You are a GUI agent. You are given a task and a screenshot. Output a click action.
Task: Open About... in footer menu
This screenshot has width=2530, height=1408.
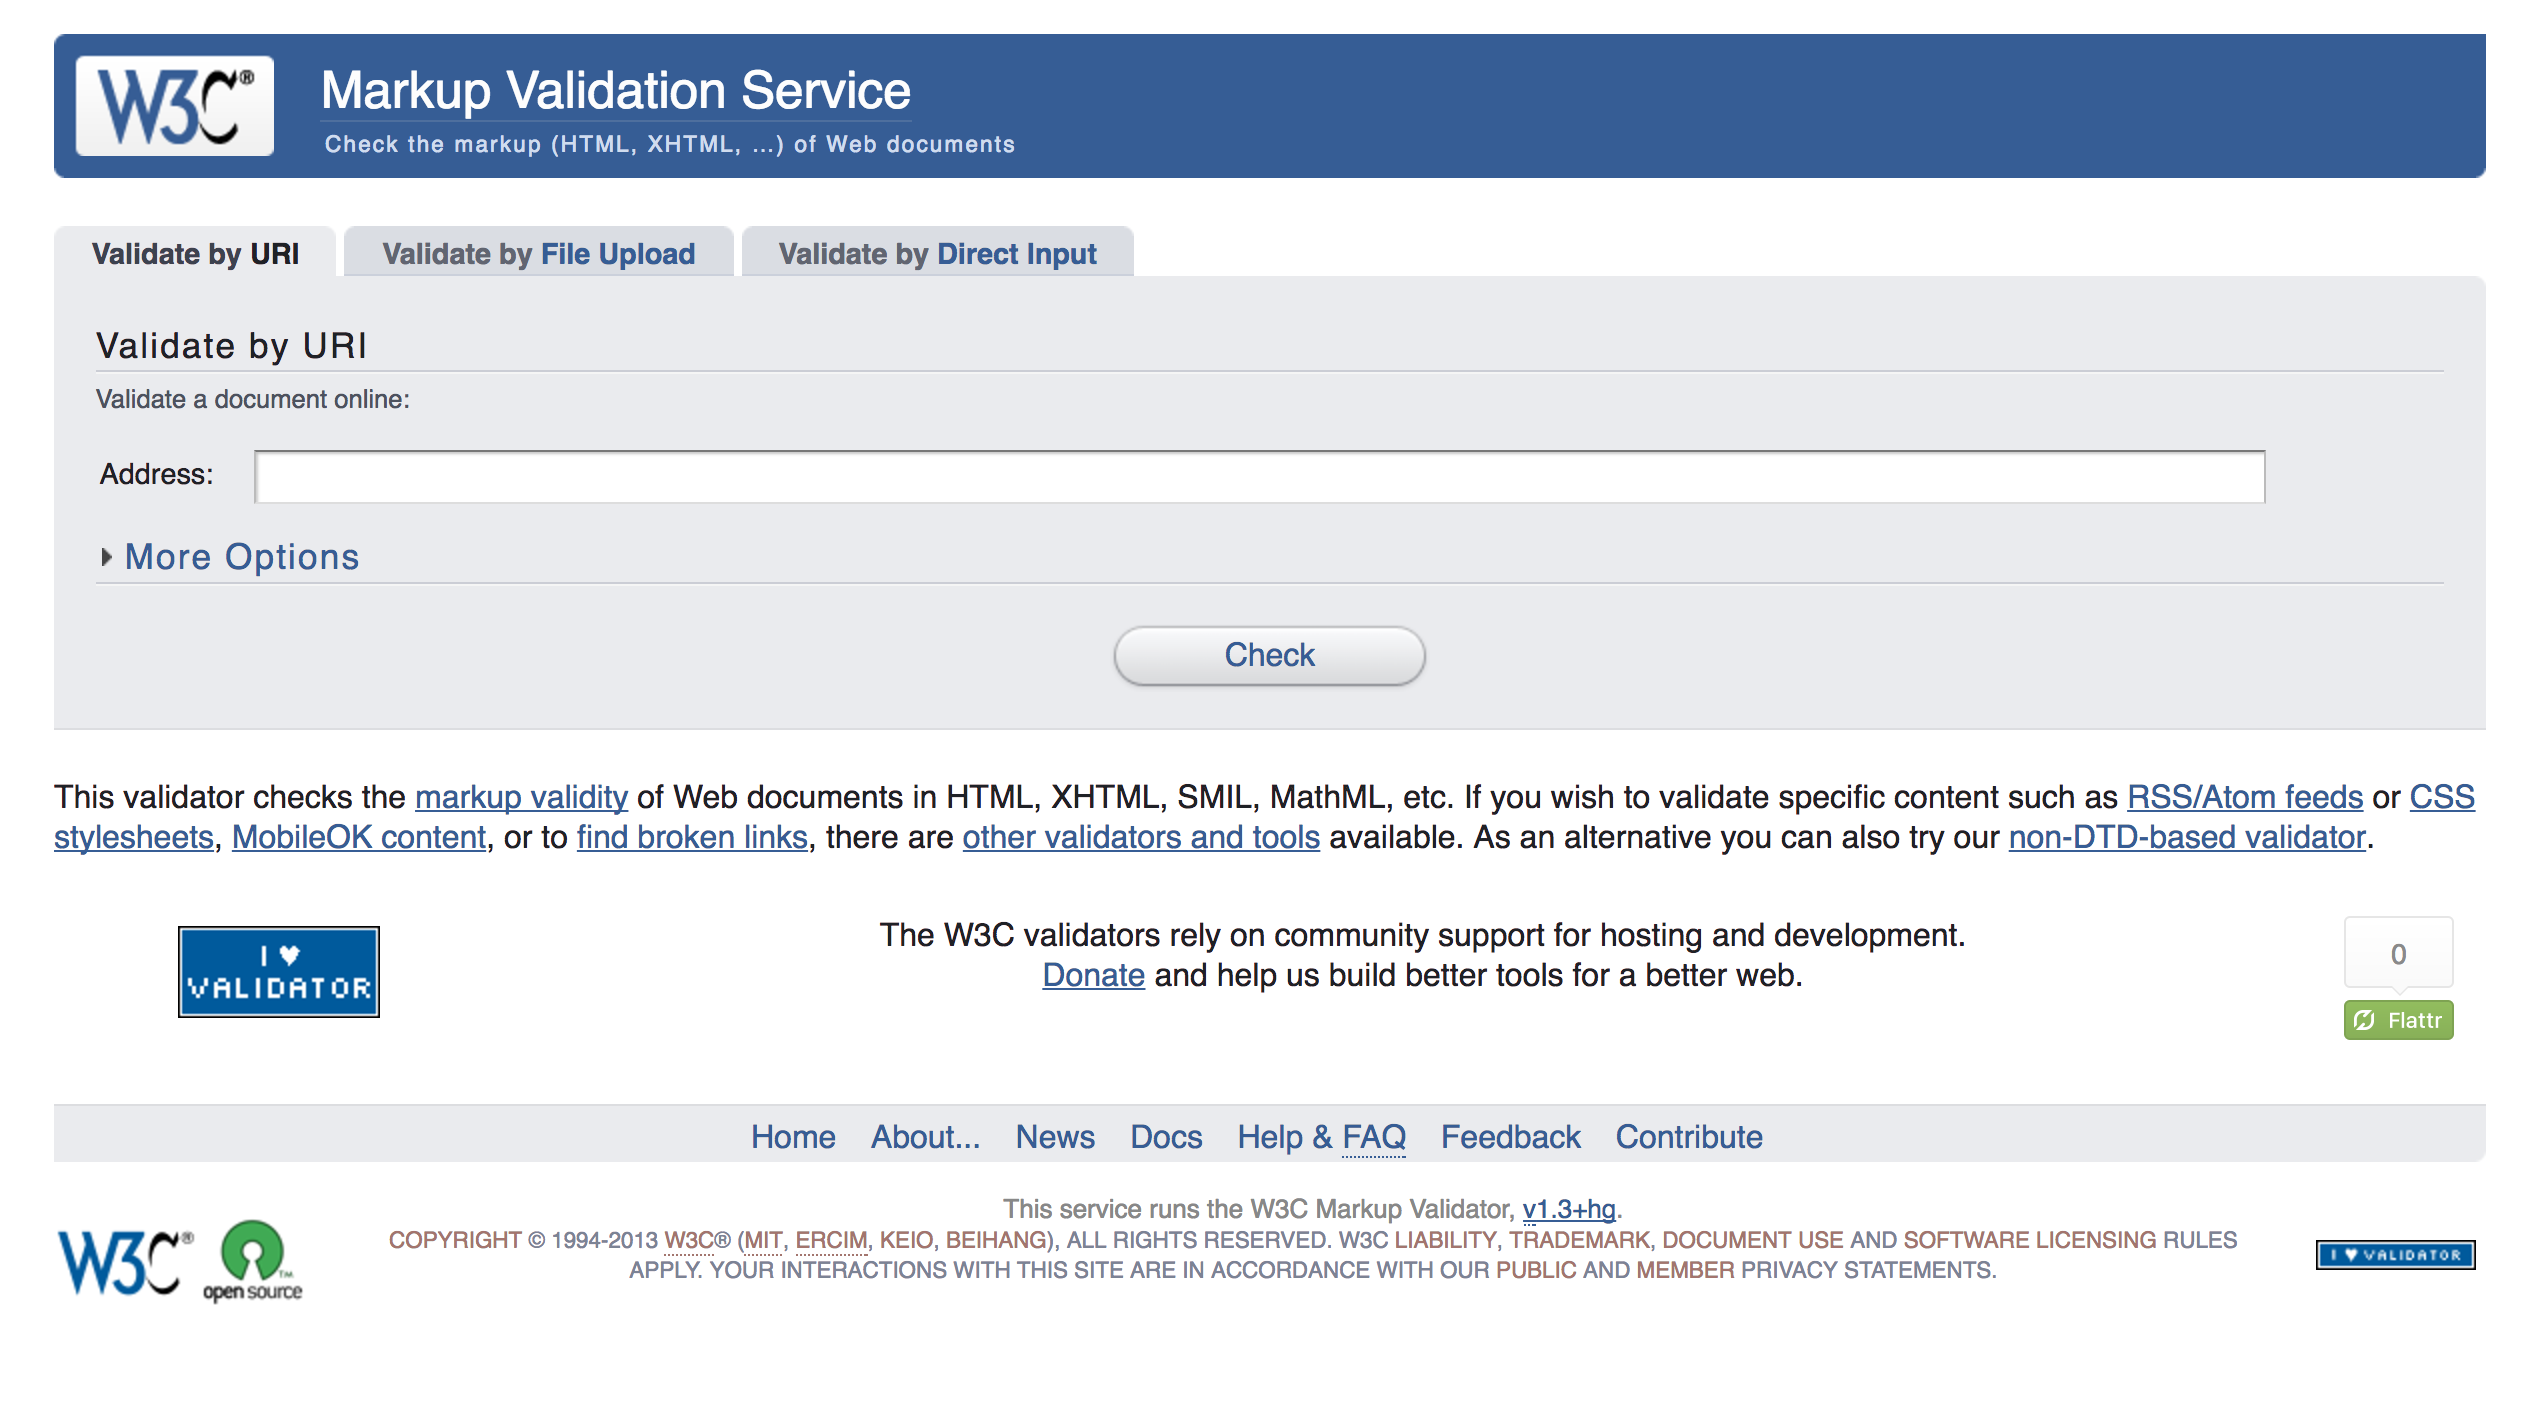click(925, 1137)
